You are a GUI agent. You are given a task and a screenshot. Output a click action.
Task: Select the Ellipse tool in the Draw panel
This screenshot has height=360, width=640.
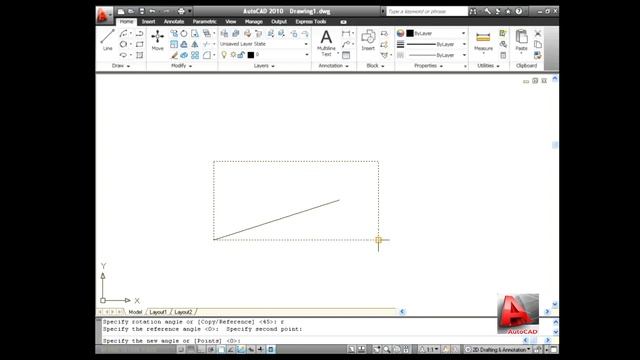pos(123,55)
